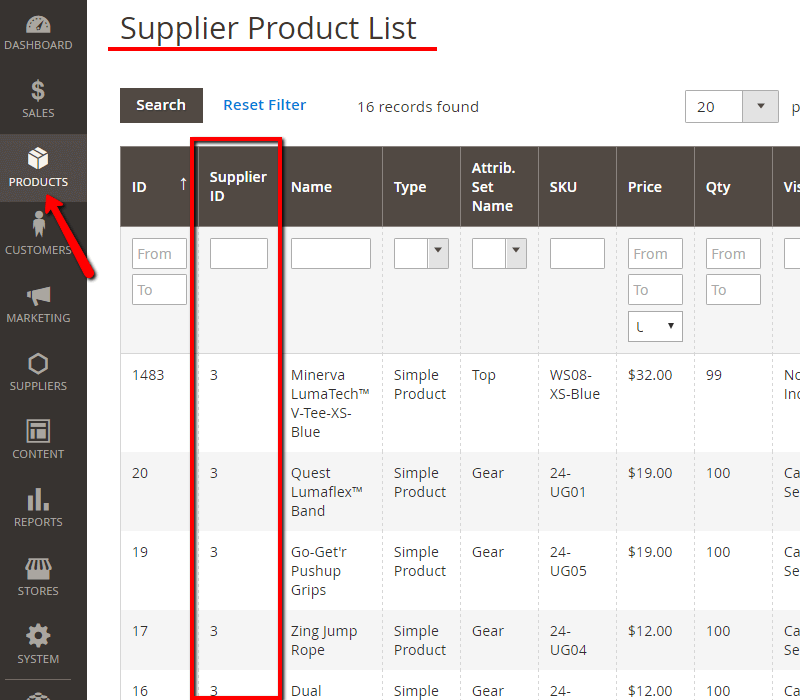Open the Reports bar chart icon
This screenshot has height=700, width=800.
(38, 500)
